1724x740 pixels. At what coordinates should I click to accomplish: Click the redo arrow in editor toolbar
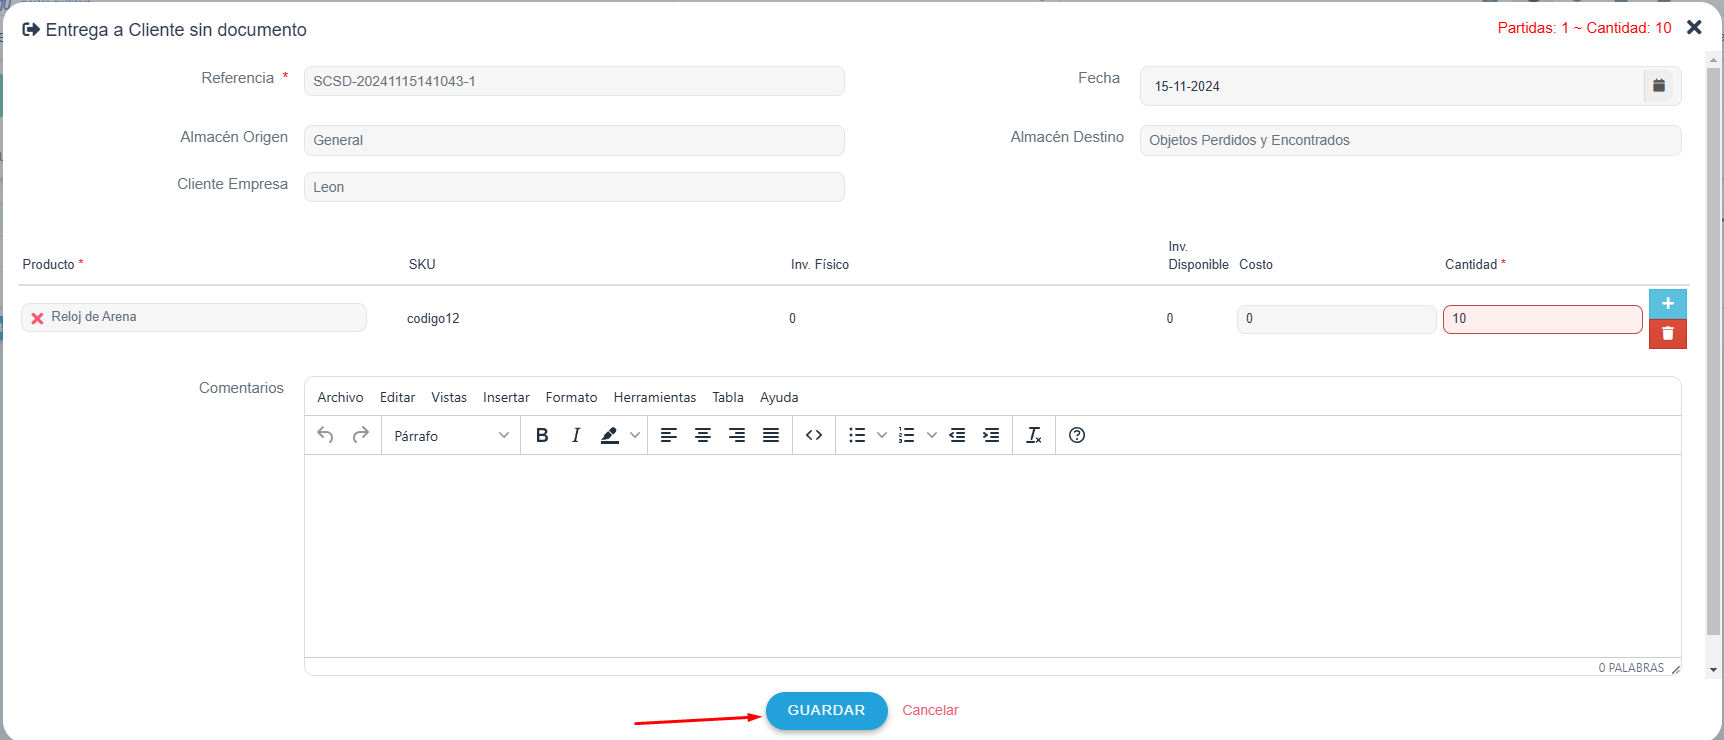(361, 435)
